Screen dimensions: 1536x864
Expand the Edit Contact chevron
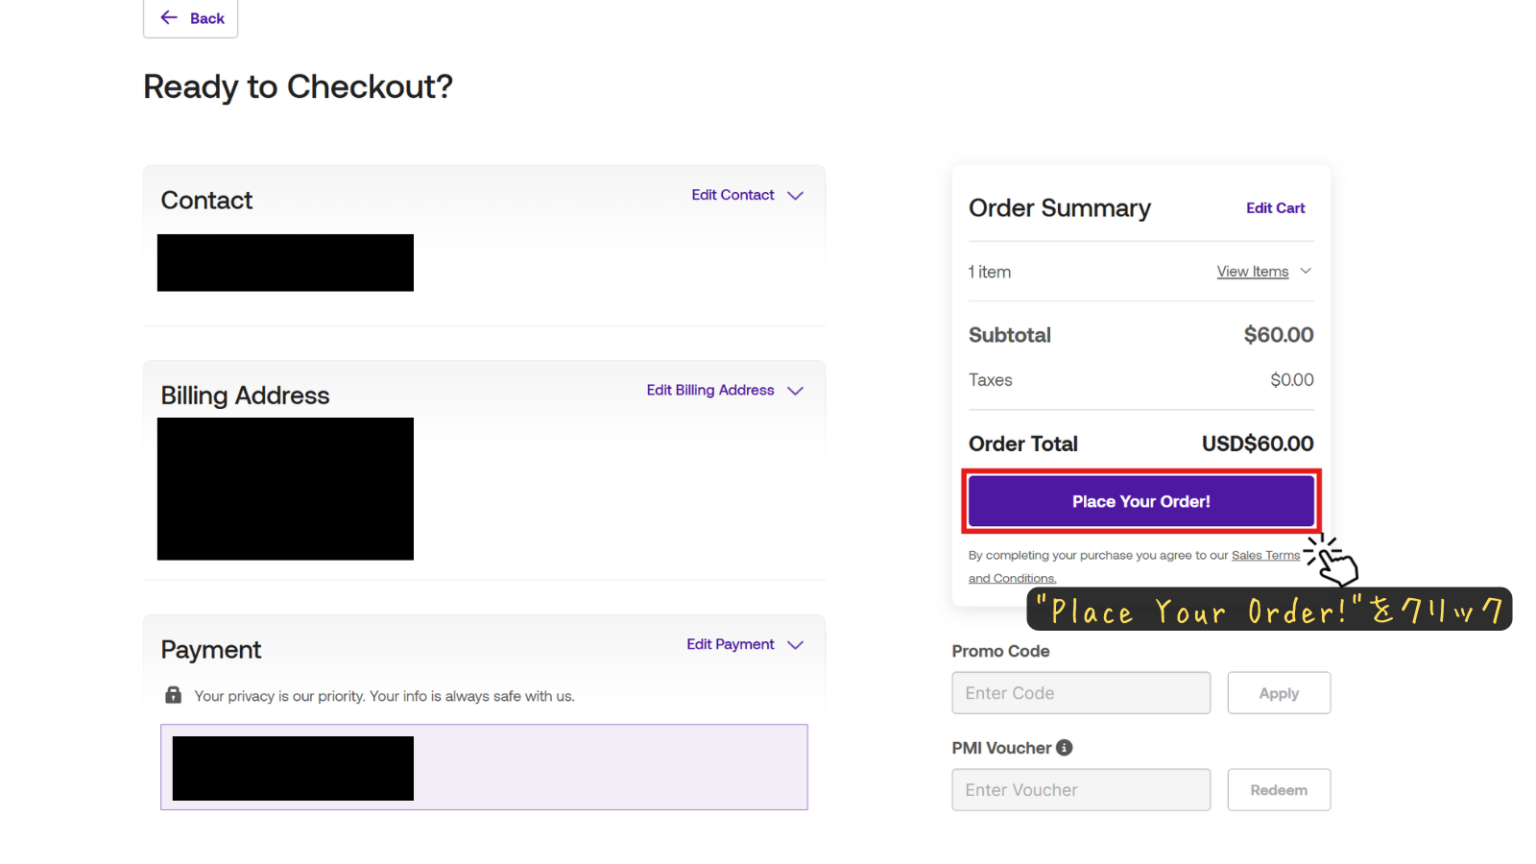click(x=795, y=196)
